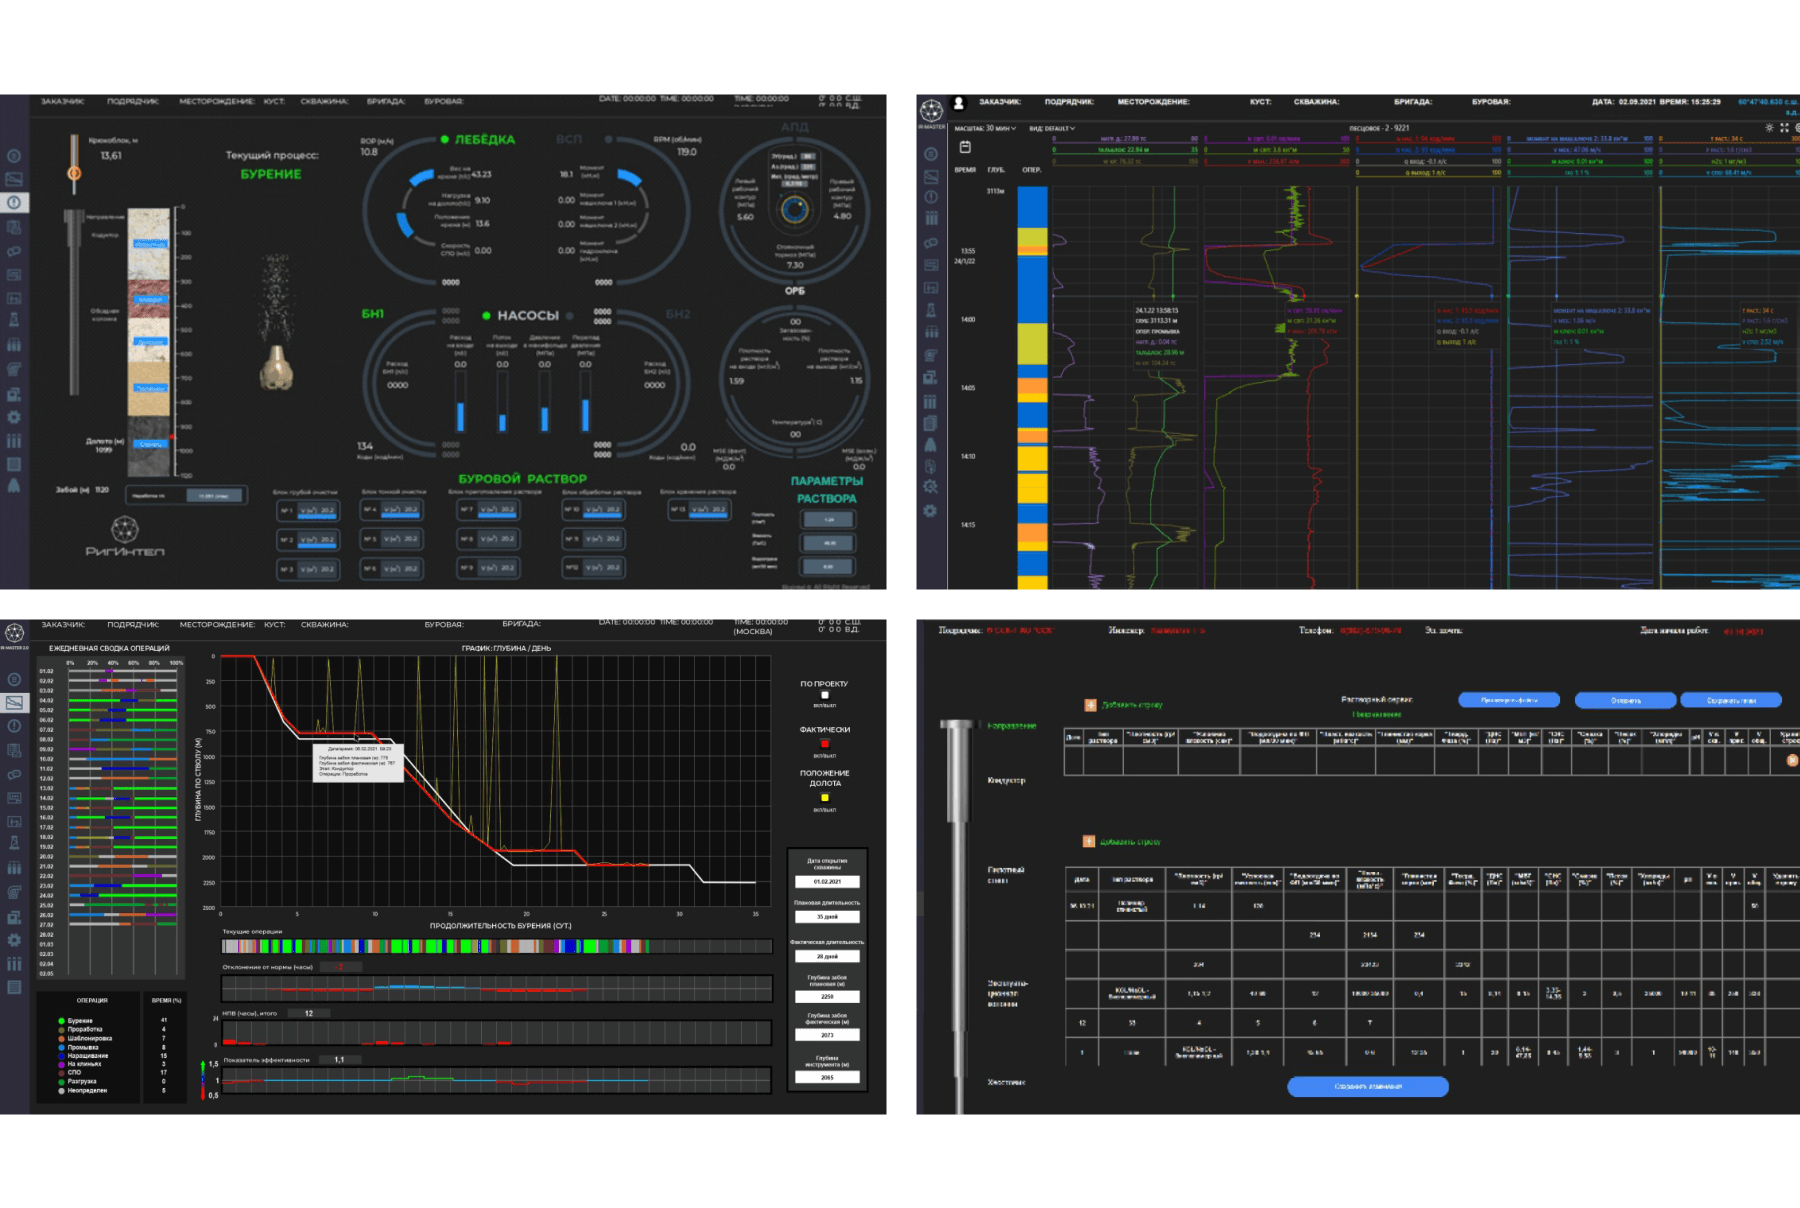Open МАСШТАБ 30 МИН dropdown
Image resolution: width=1800 pixels, height=1208 pixels.
(x=985, y=128)
